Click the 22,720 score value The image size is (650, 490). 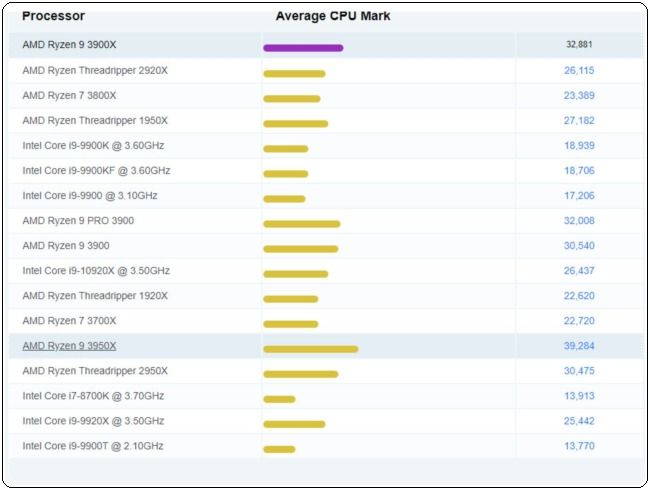tap(579, 320)
